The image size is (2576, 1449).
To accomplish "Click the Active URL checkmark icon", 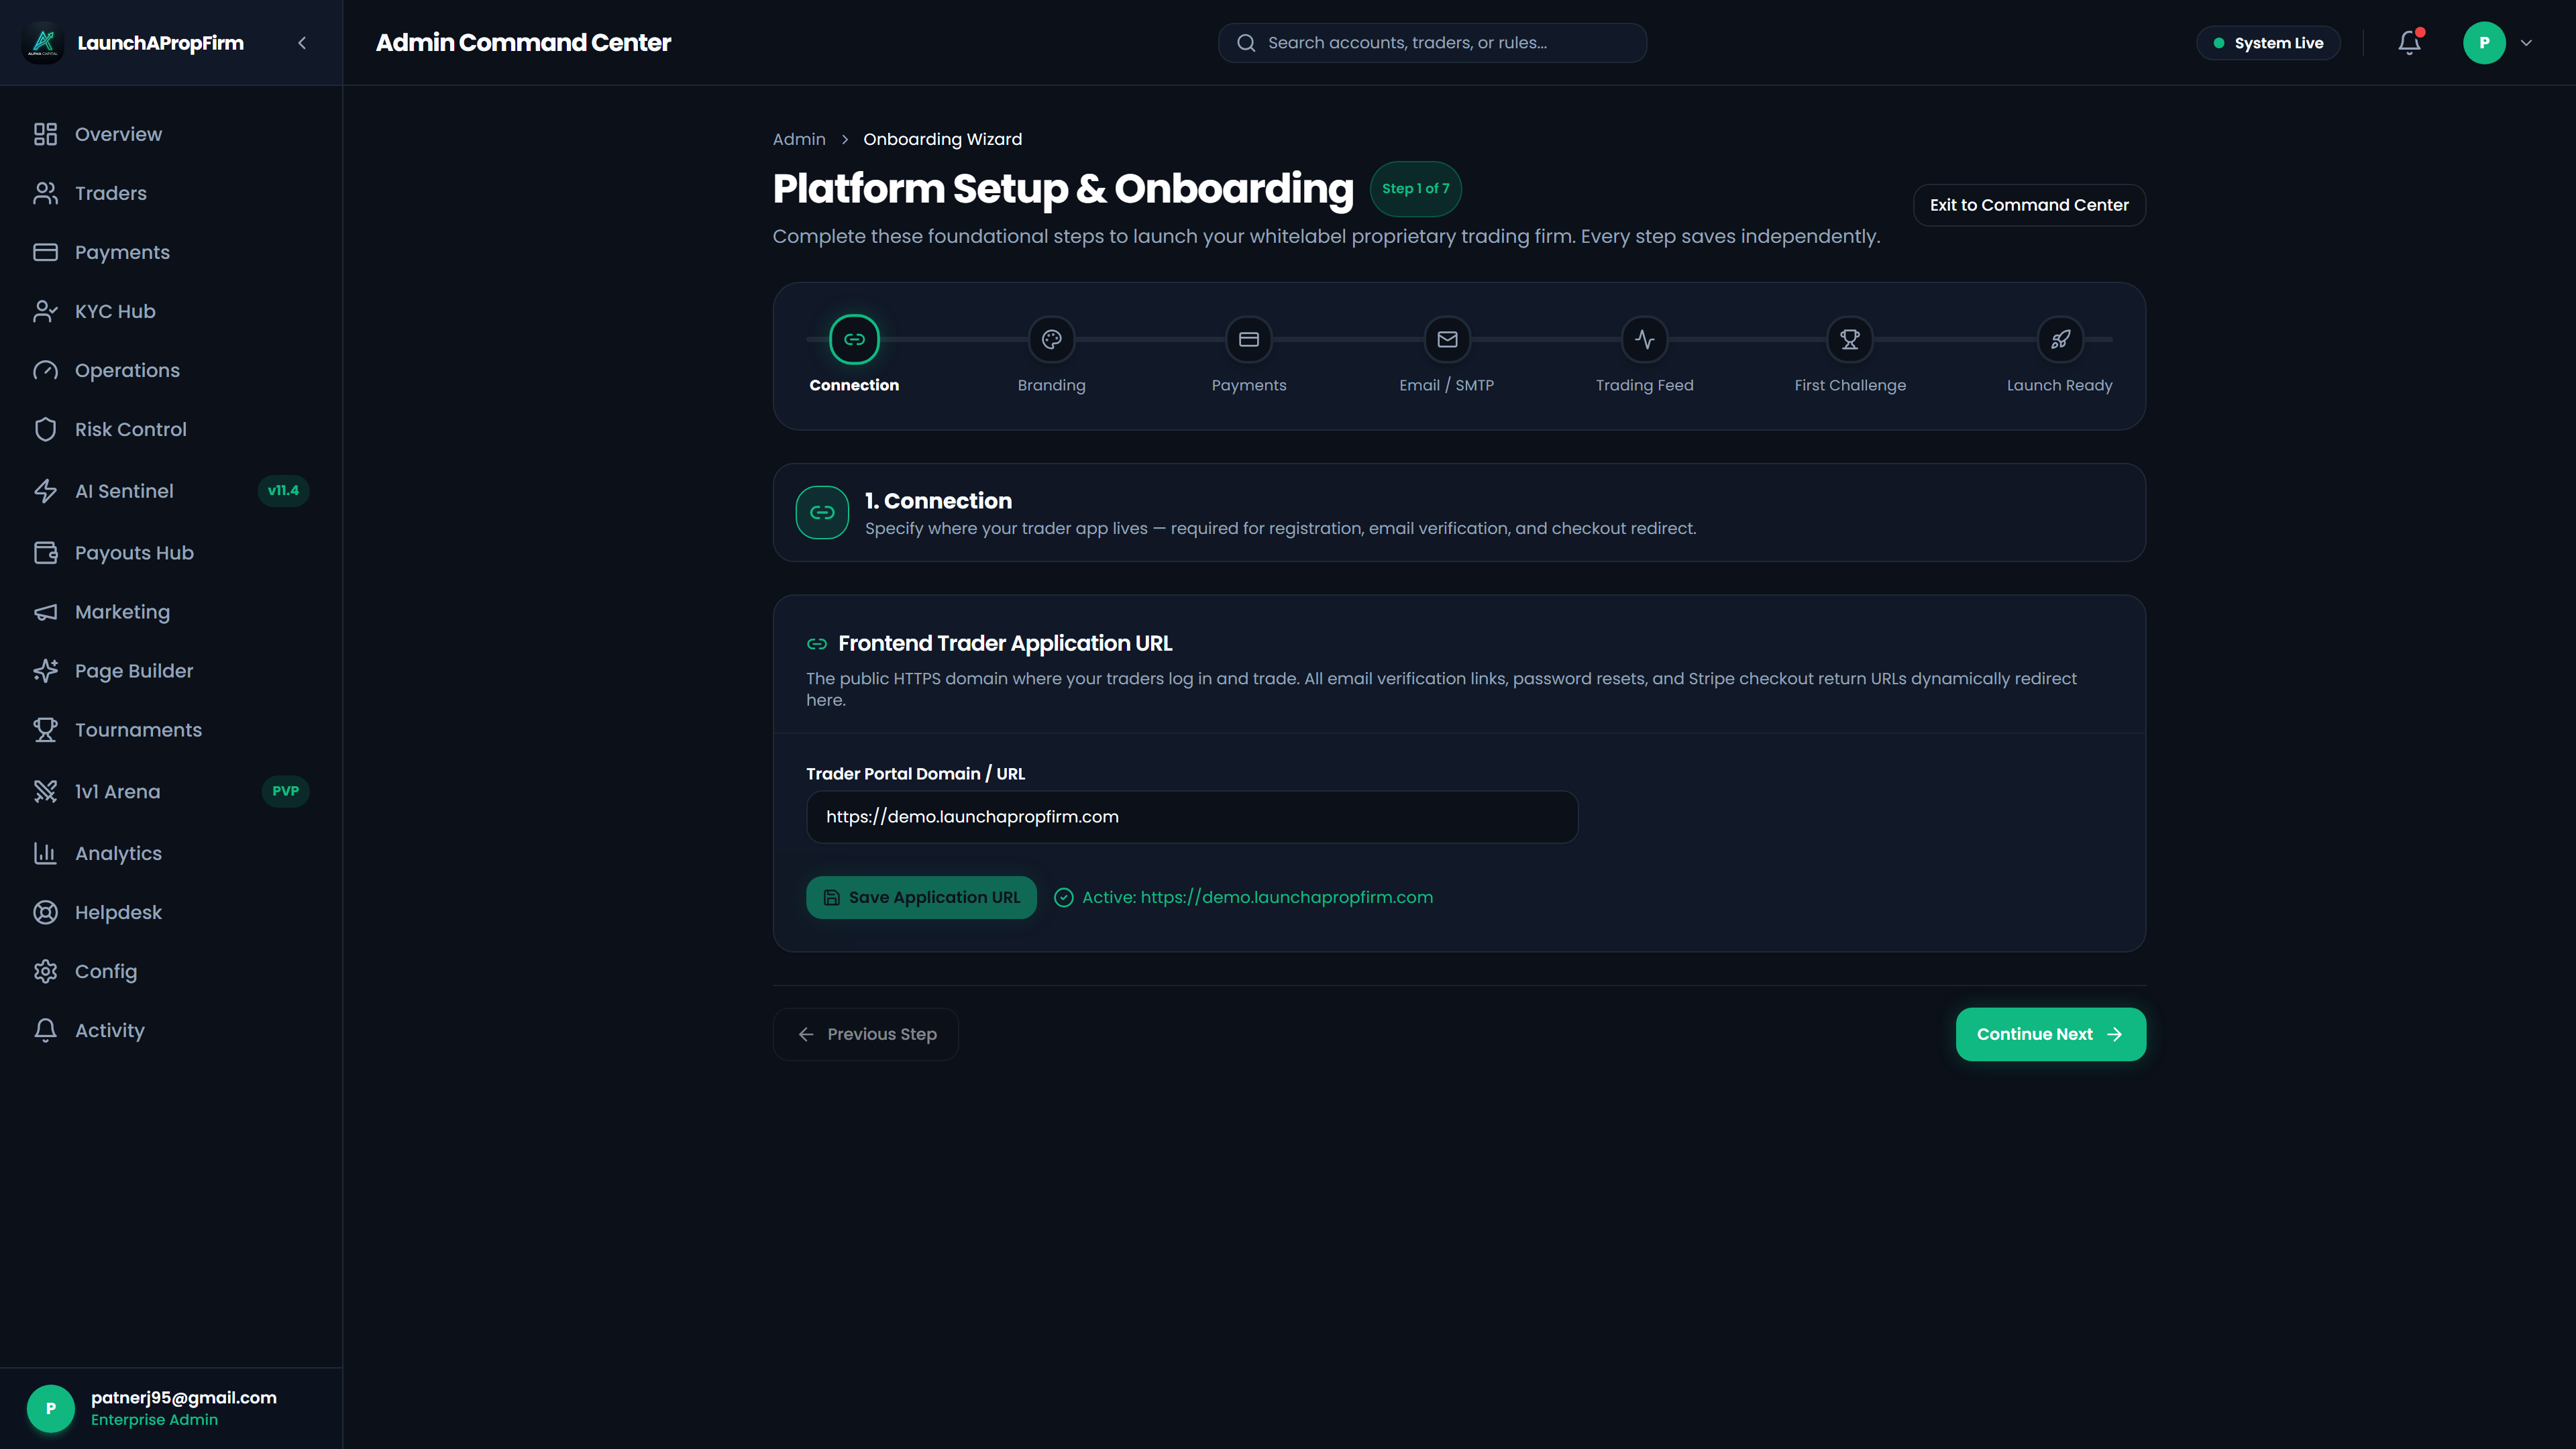I will pos(1064,898).
